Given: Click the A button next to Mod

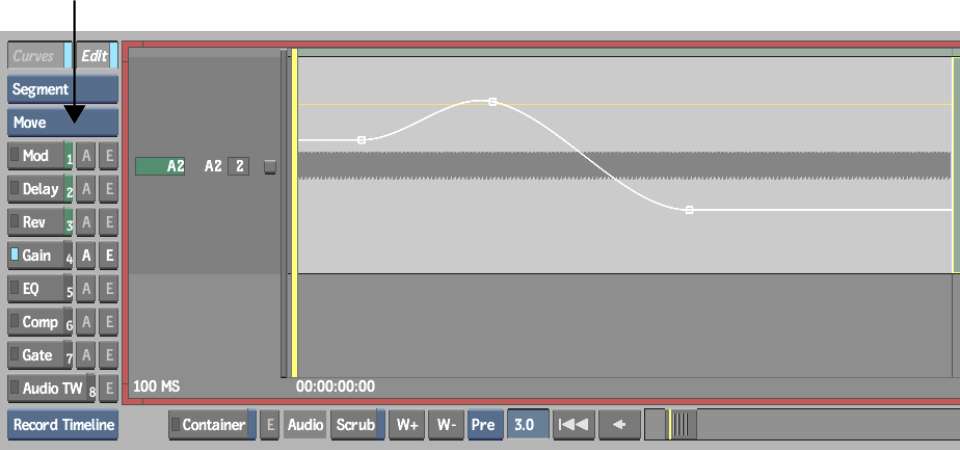Looking at the screenshot, I should tap(86, 156).
